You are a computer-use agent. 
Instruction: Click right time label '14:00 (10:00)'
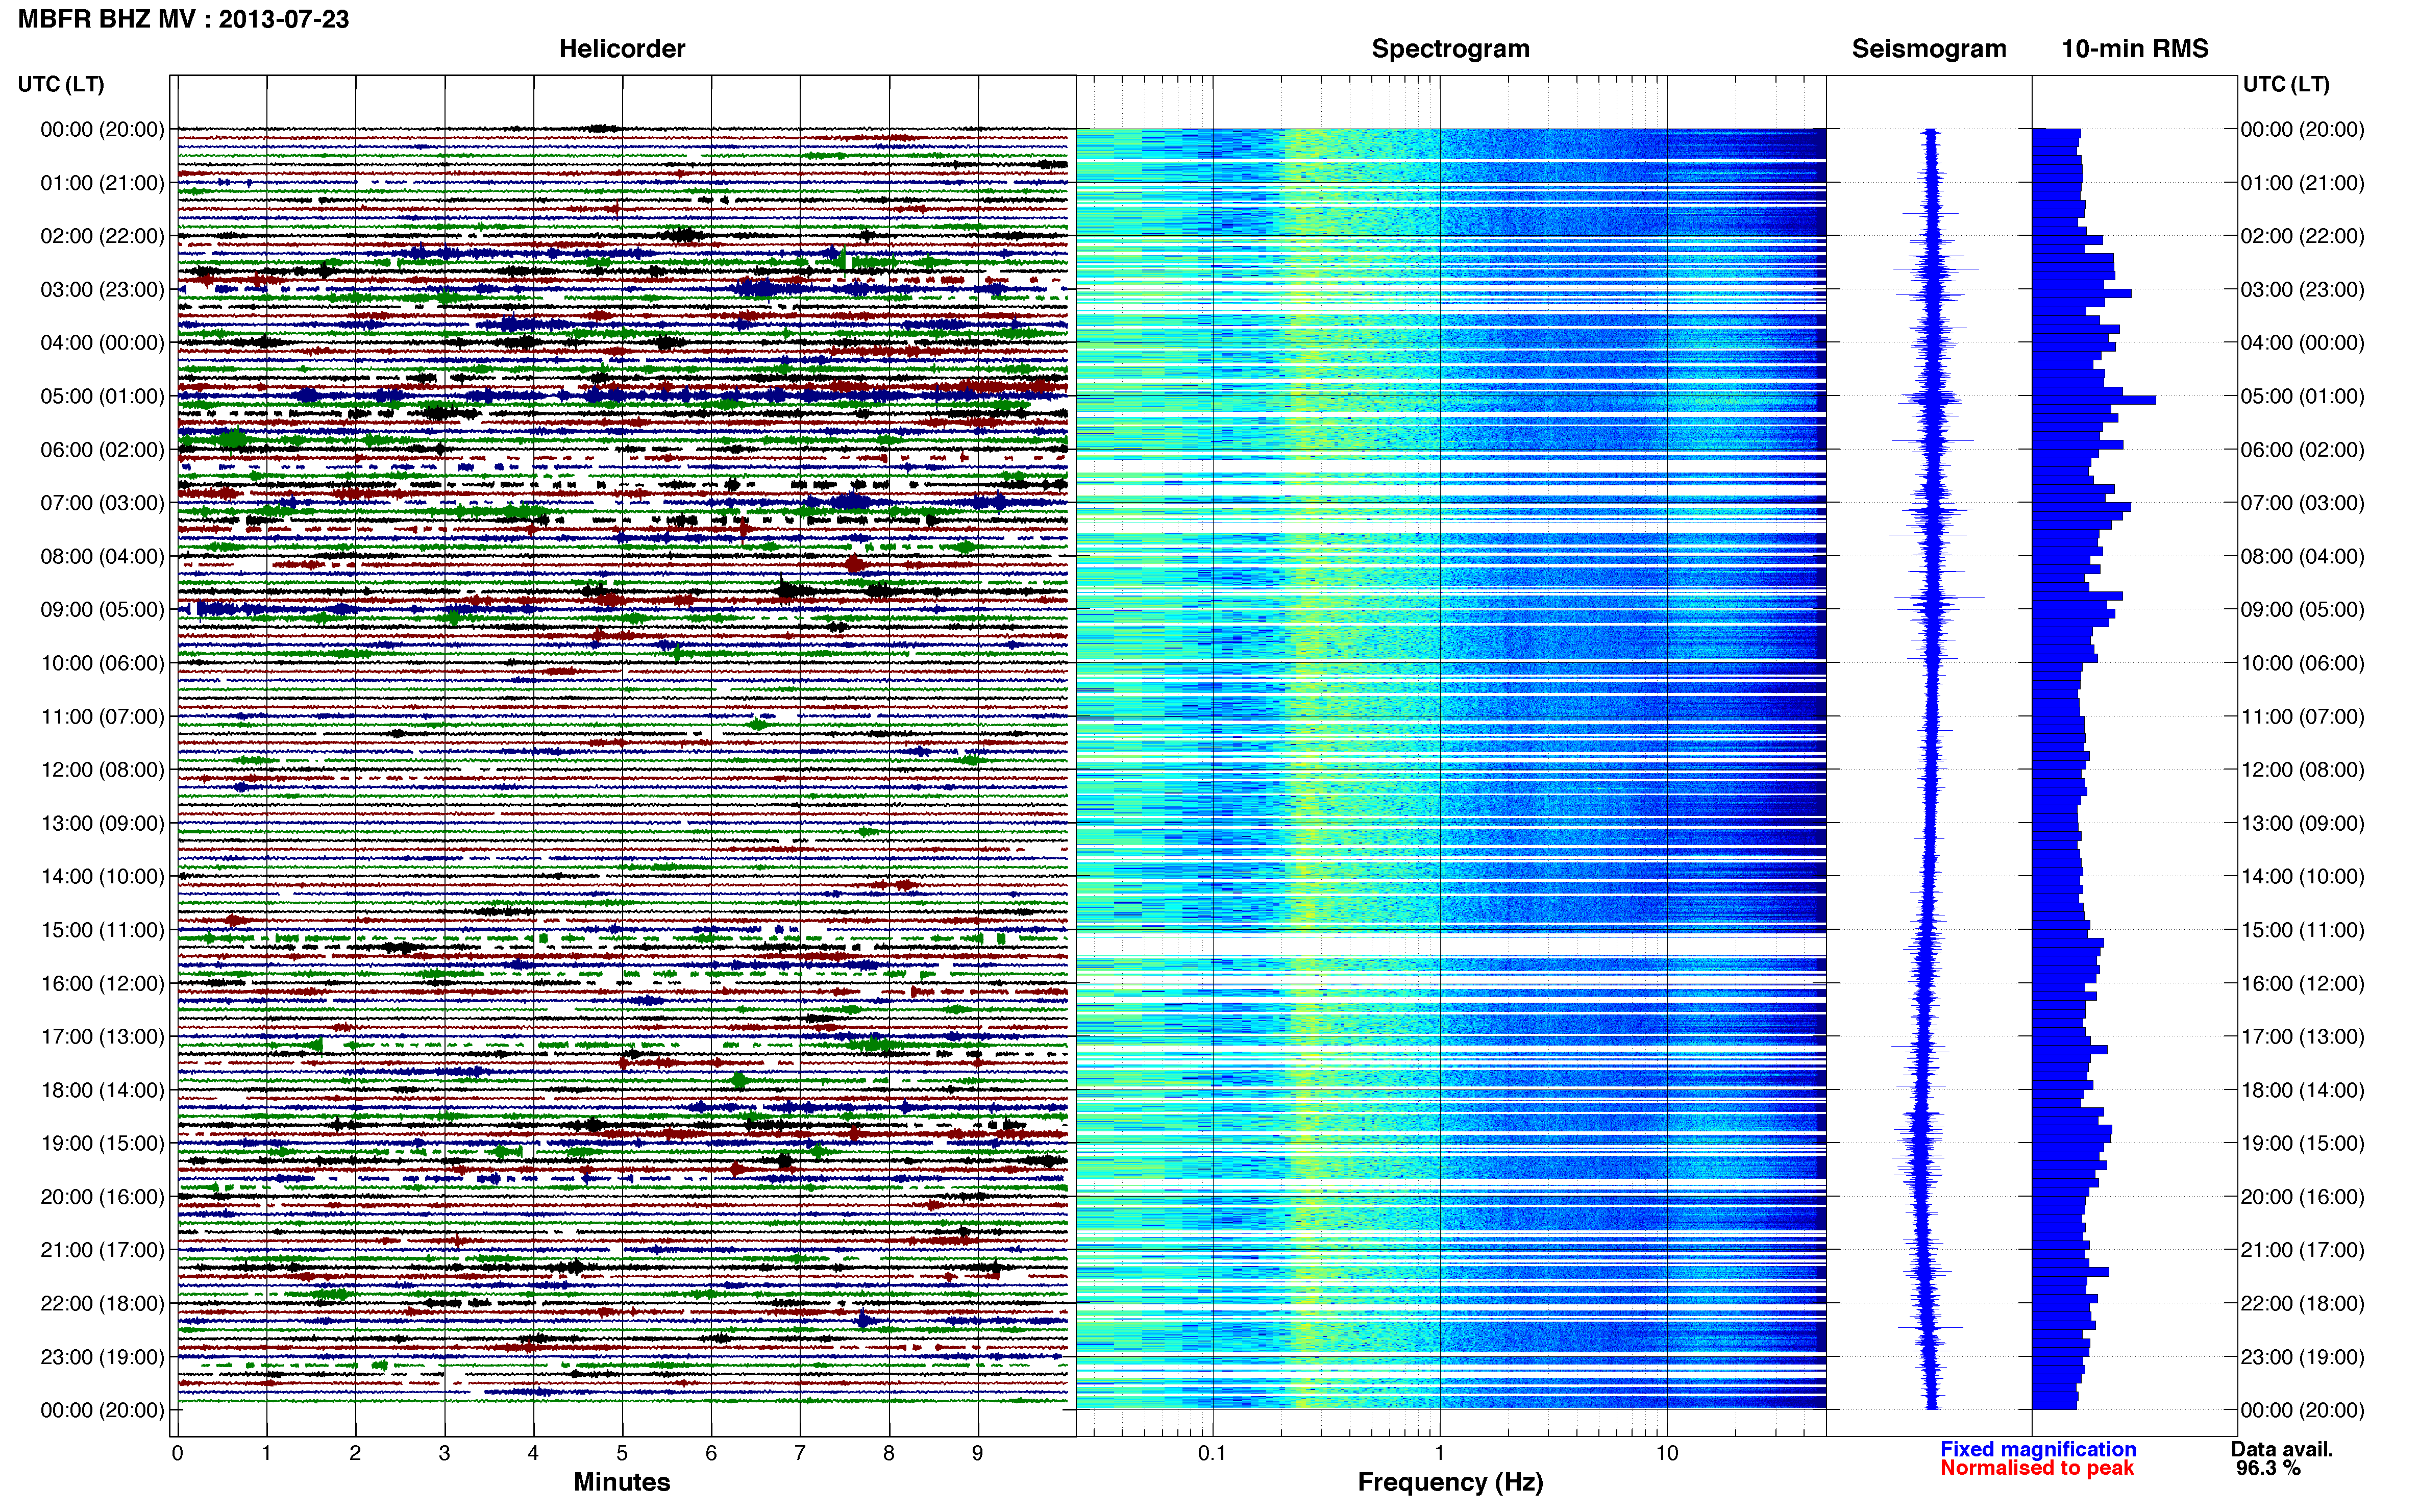pos(2302,876)
